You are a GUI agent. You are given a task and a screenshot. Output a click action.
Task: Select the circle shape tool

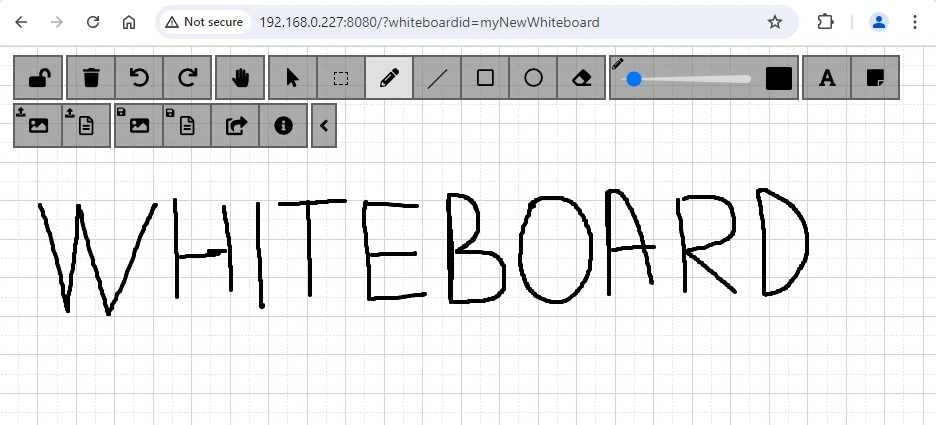pos(533,77)
